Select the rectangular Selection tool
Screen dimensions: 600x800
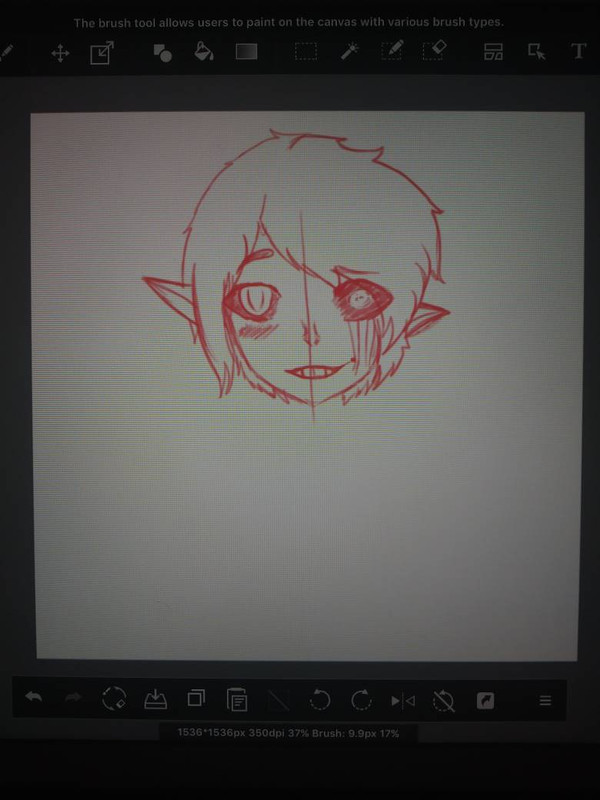click(306, 52)
